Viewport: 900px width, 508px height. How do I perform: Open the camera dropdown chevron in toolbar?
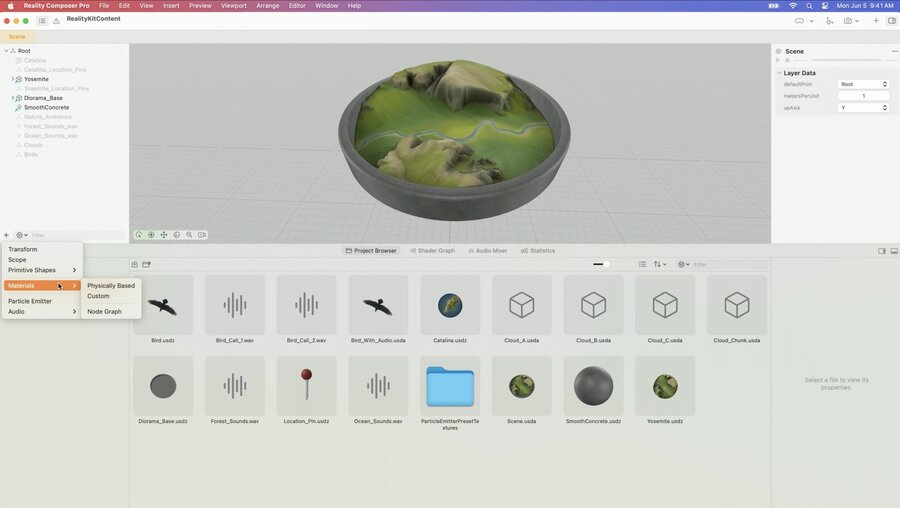(x=857, y=21)
